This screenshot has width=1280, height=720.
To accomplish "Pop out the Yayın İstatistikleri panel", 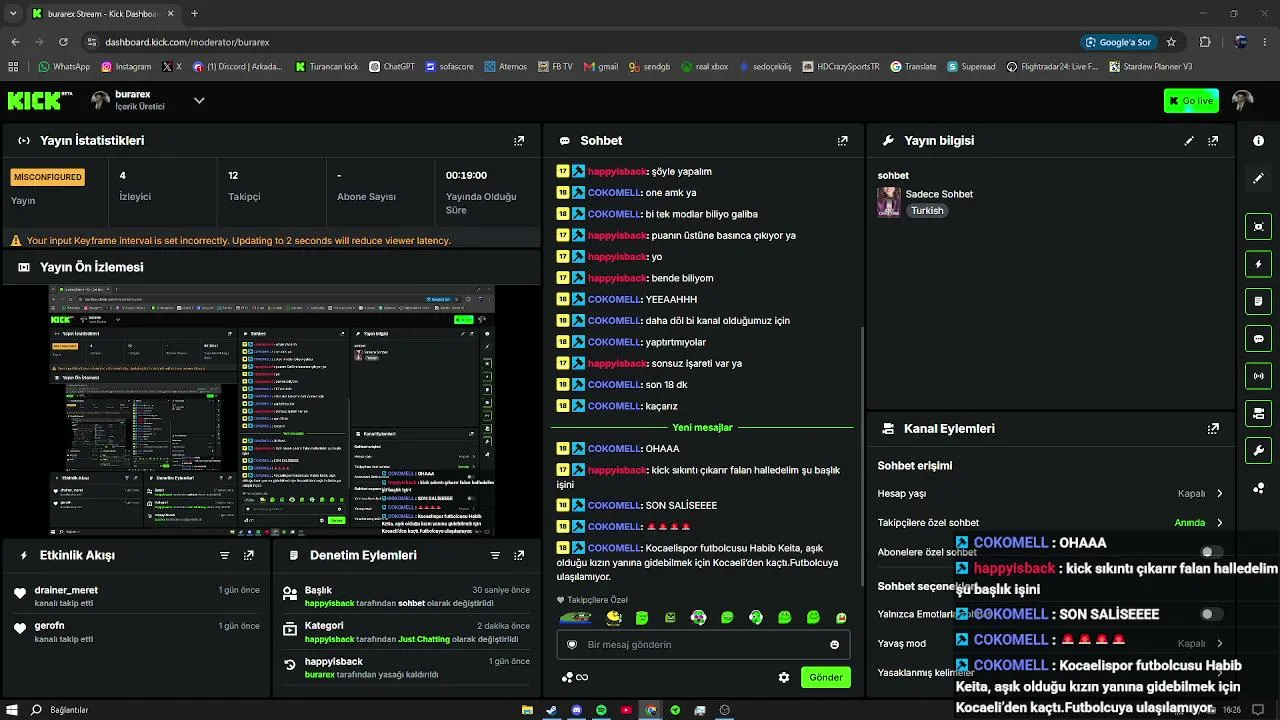I will point(519,141).
